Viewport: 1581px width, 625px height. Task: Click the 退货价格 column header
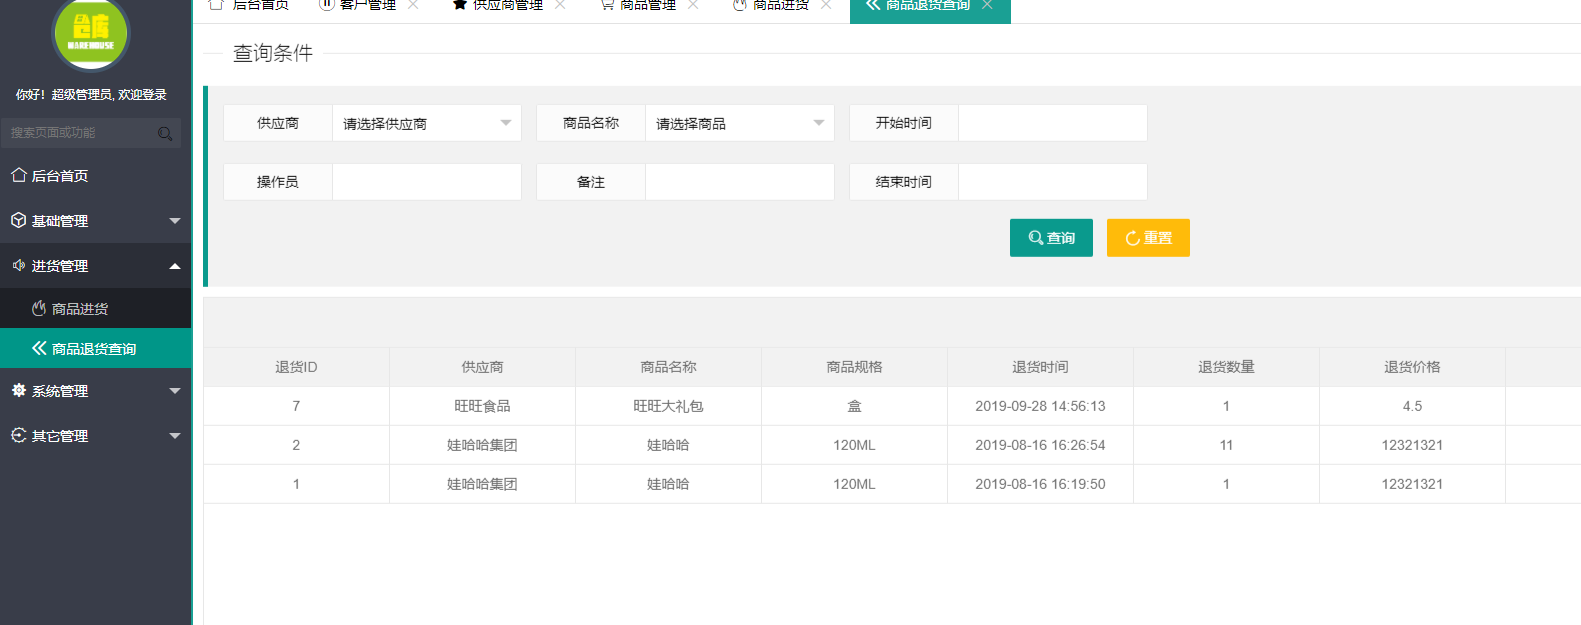click(x=1412, y=367)
